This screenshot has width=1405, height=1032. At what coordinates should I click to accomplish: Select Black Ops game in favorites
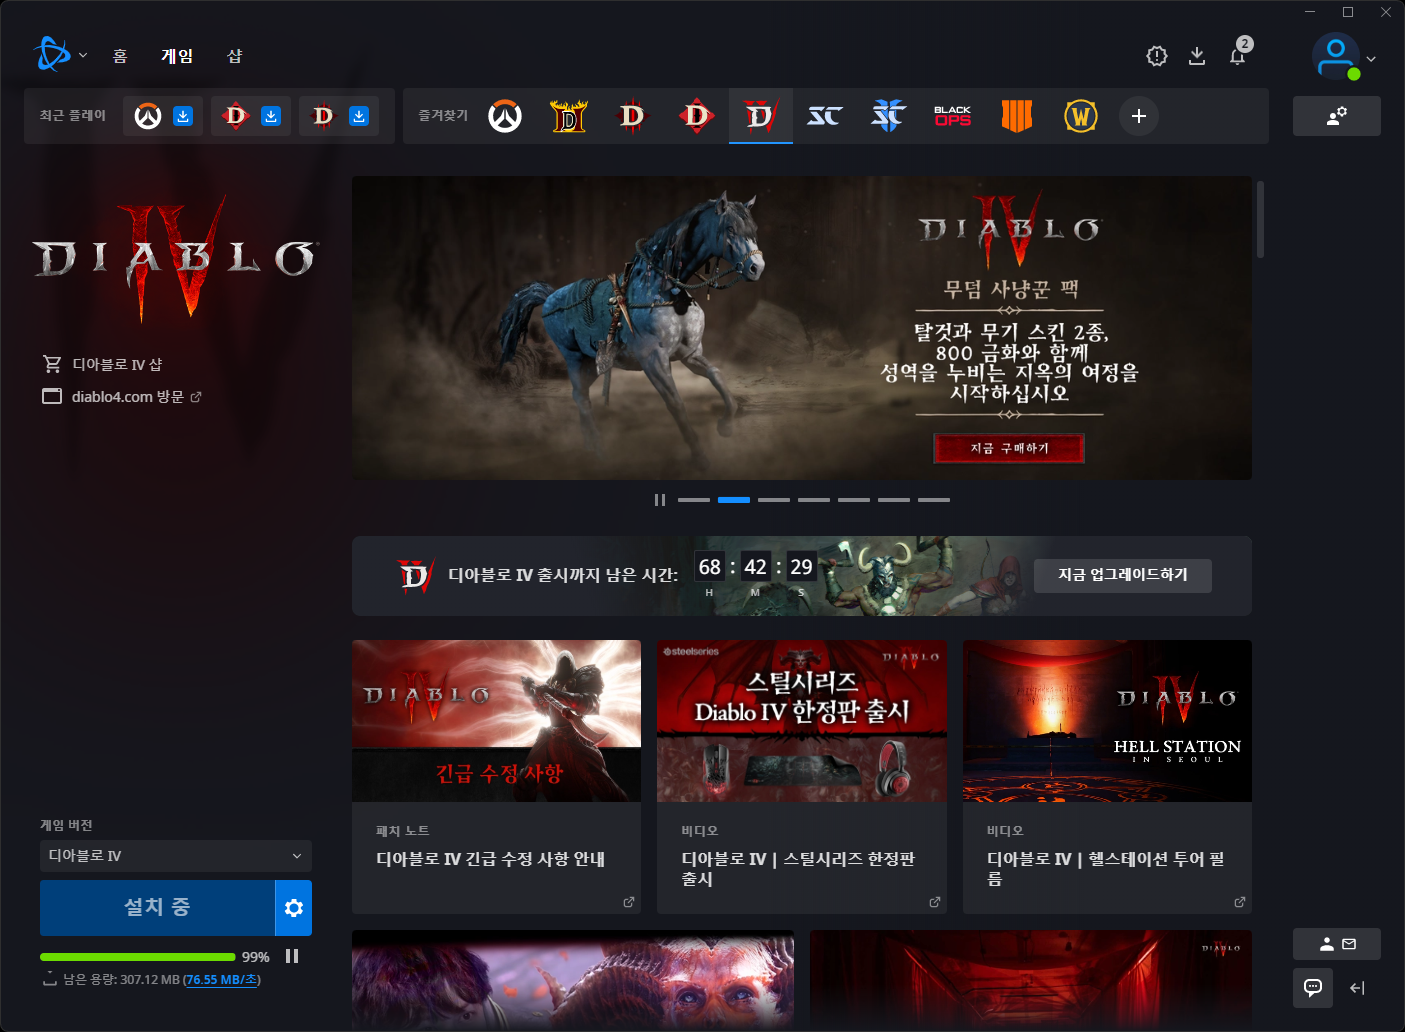tap(953, 116)
